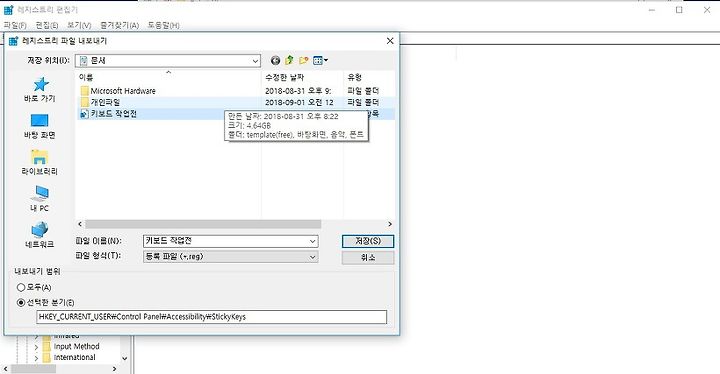Viewport: 720px width, 374px height.
Task: Expand the International tree node
Action: (36, 358)
